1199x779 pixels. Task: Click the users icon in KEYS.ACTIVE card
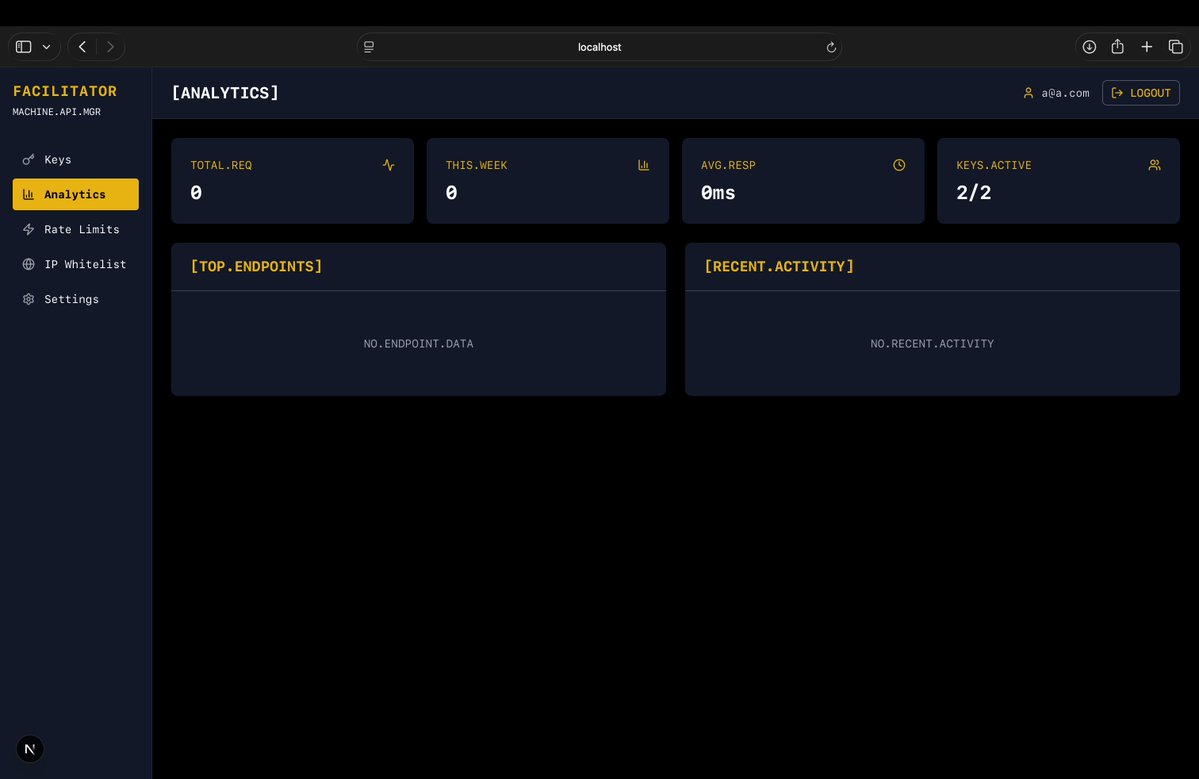pos(1154,165)
